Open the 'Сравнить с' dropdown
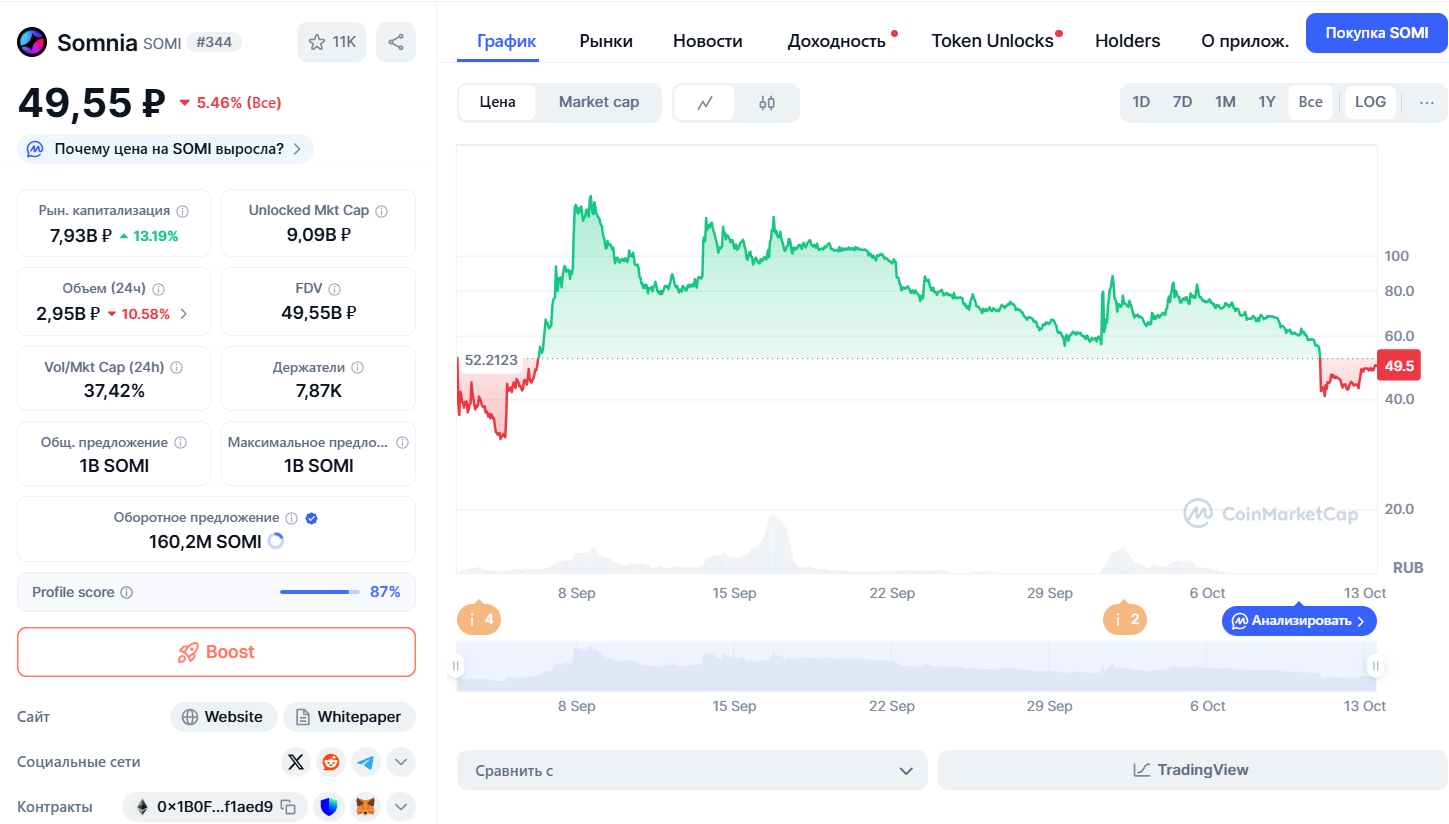The width and height of the screenshot is (1449, 824). point(692,770)
